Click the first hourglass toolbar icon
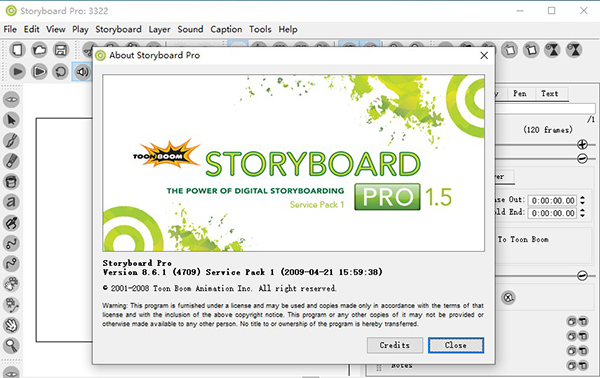The image size is (600, 378). pyautogui.click(x=553, y=50)
